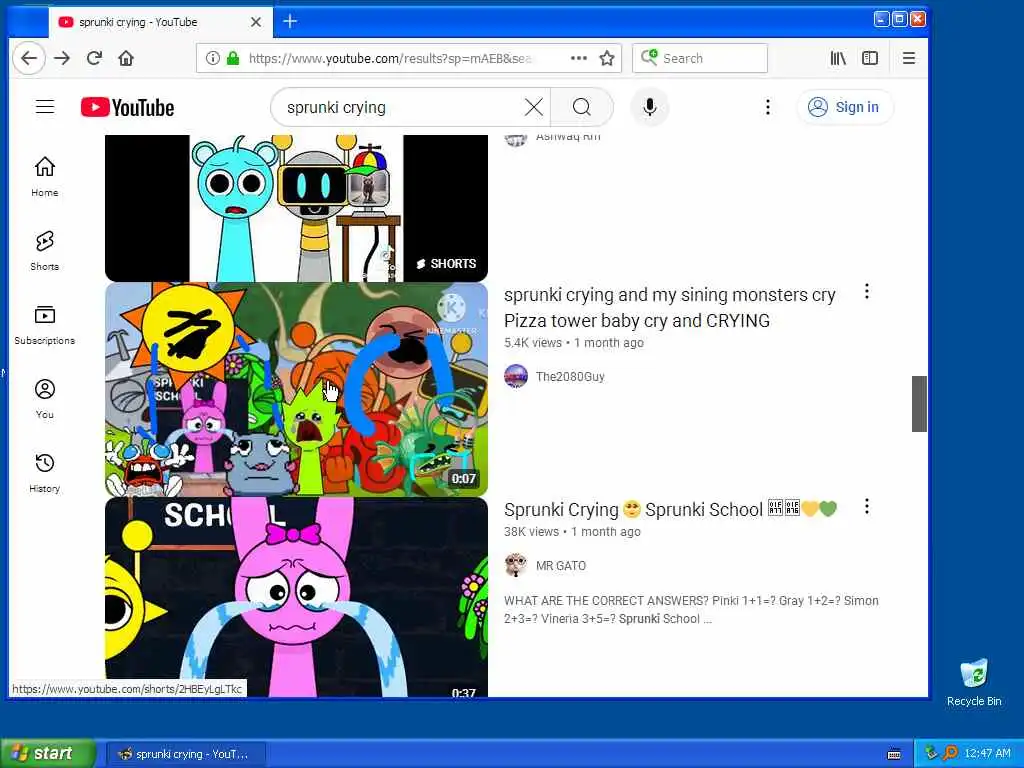This screenshot has height=768, width=1024.
Task: Show site information icon in address bar
Action: (x=213, y=58)
